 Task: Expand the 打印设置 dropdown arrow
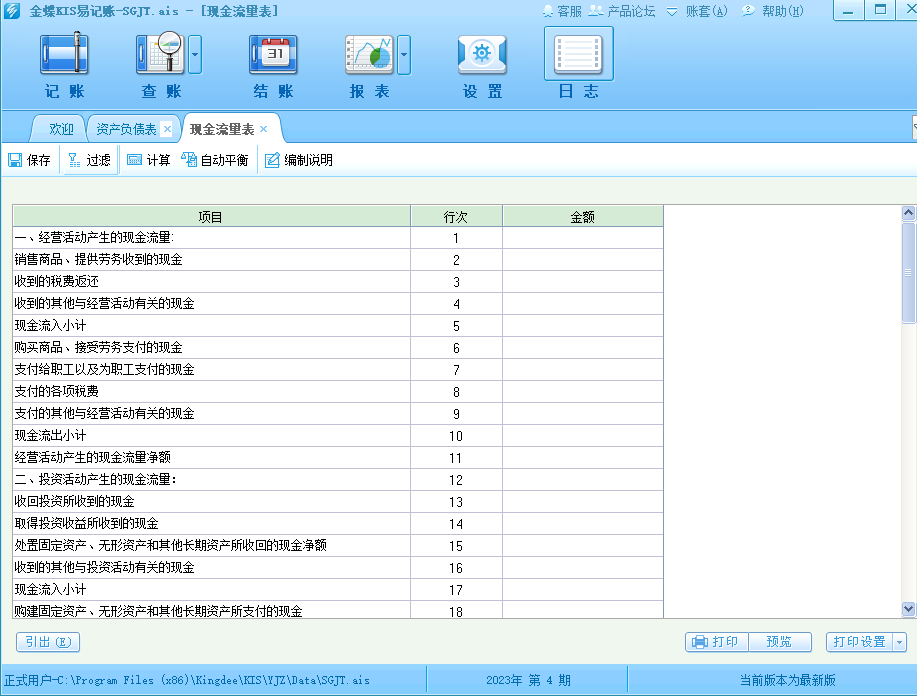899,642
